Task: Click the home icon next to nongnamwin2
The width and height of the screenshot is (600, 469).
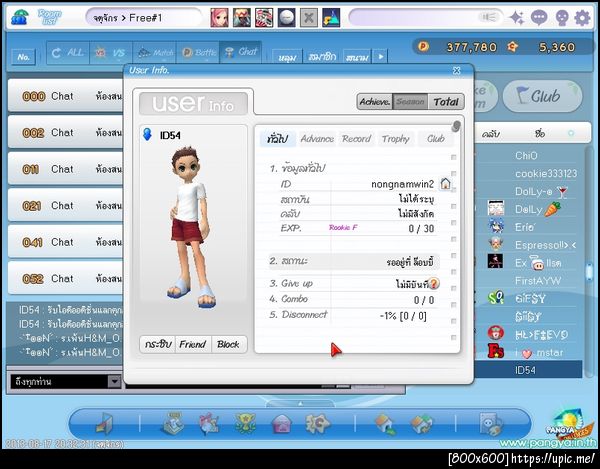Action: coord(445,184)
